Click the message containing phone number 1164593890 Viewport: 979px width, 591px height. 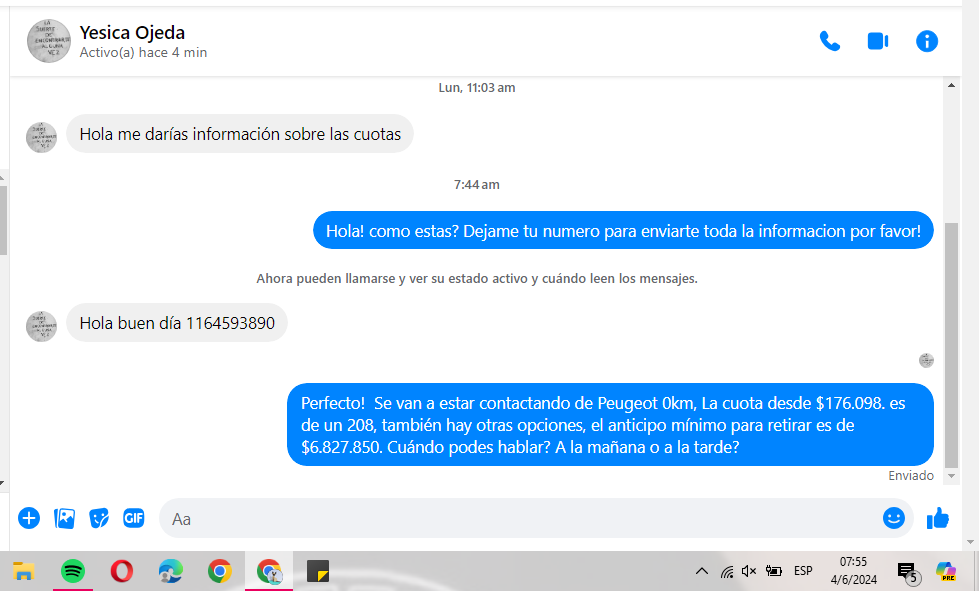pos(177,323)
